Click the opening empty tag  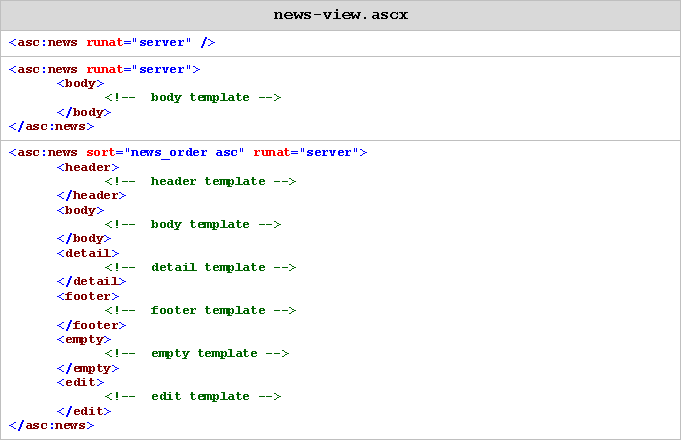(x=84, y=340)
